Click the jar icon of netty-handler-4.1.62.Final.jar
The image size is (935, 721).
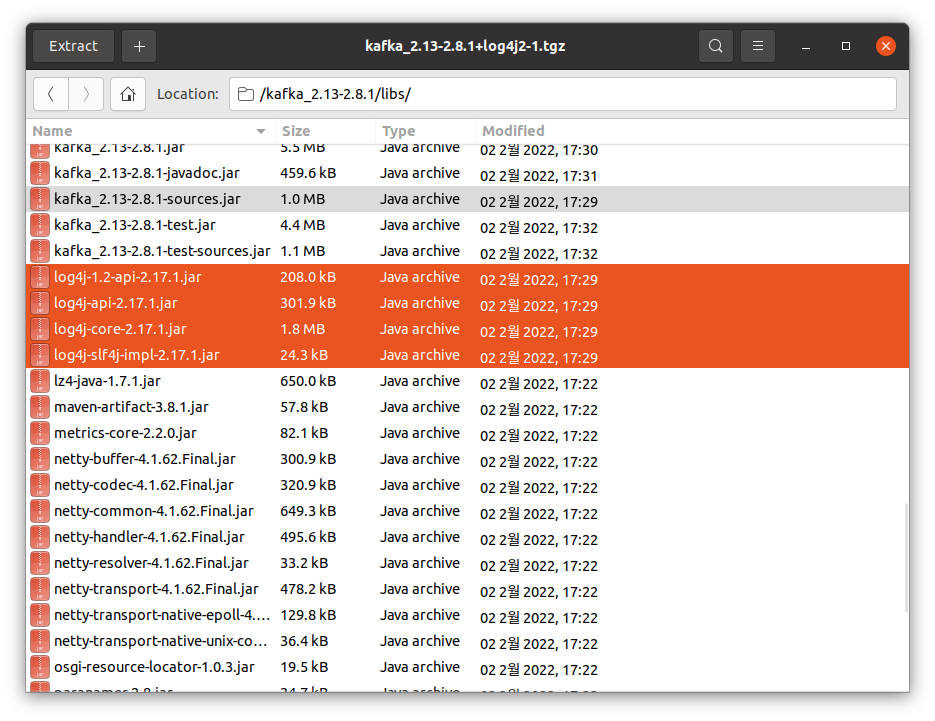point(40,537)
